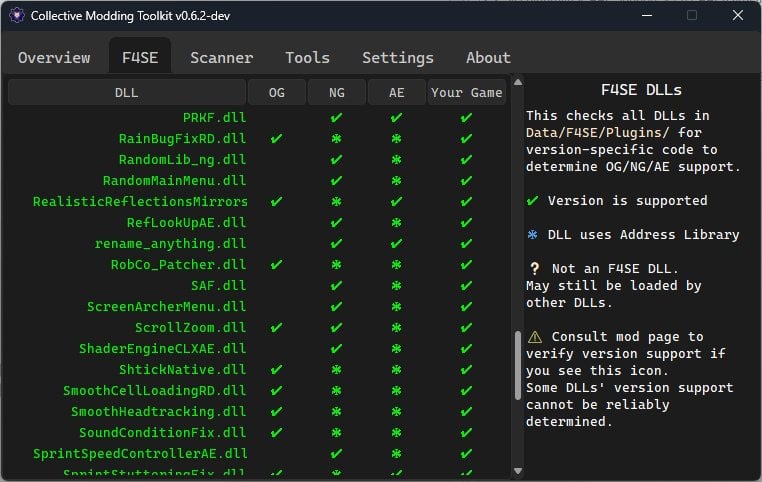The height and width of the screenshot is (482, 762).
Task: Click the app logo in title bar
Action: (x=17, y=16)
